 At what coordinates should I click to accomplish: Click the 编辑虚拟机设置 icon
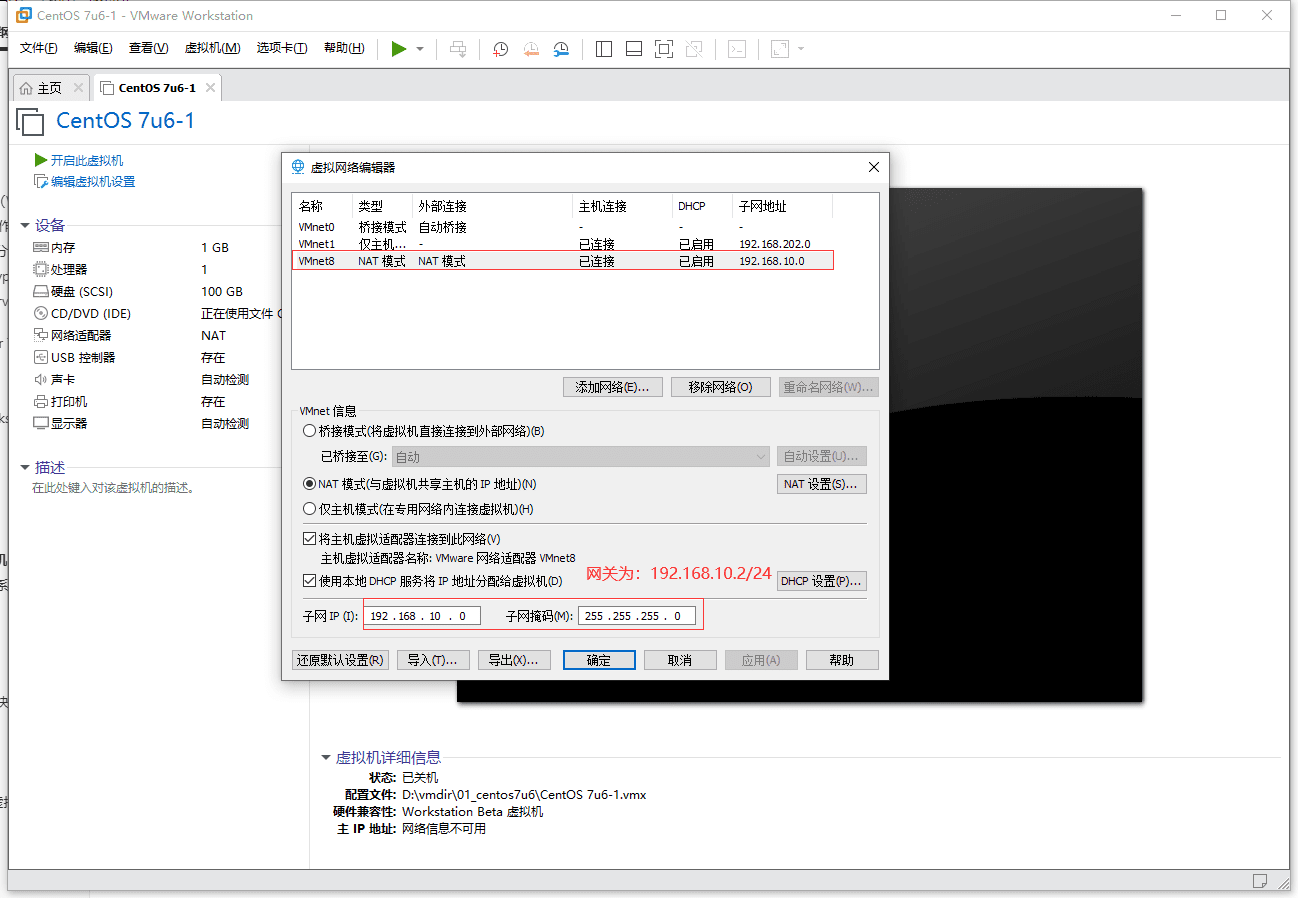pyautogui.click(x=40, y=181)
